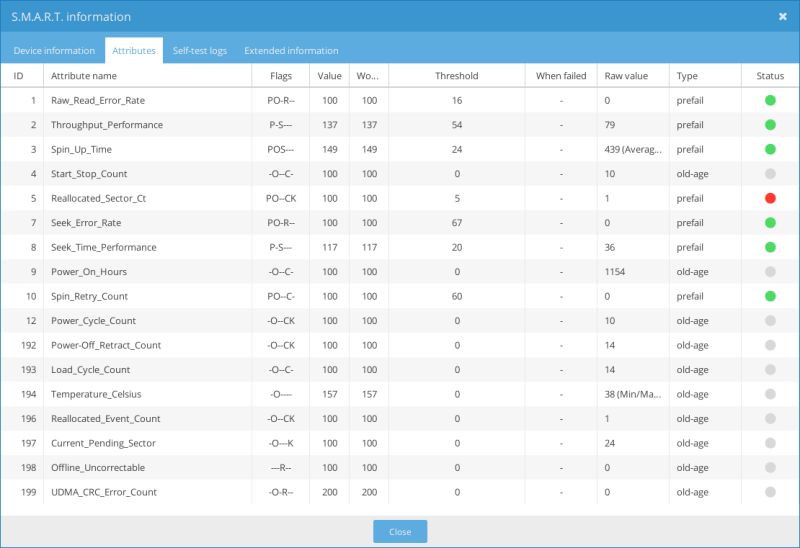Select the Load_Cycle_Count attribute name
800x548 pixels.
coord(90,370)
